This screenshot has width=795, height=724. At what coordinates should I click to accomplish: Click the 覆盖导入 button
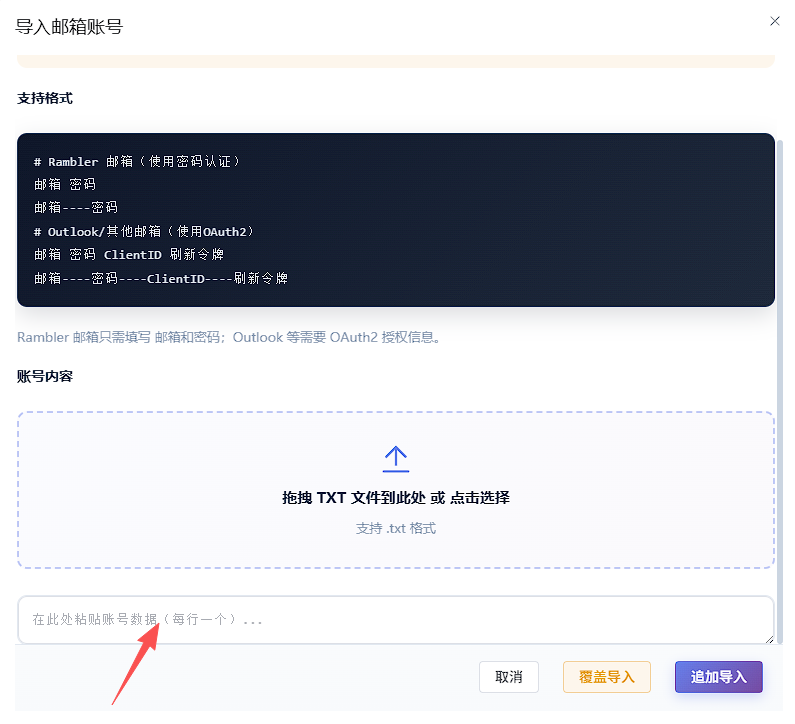[x=606, y=677]
